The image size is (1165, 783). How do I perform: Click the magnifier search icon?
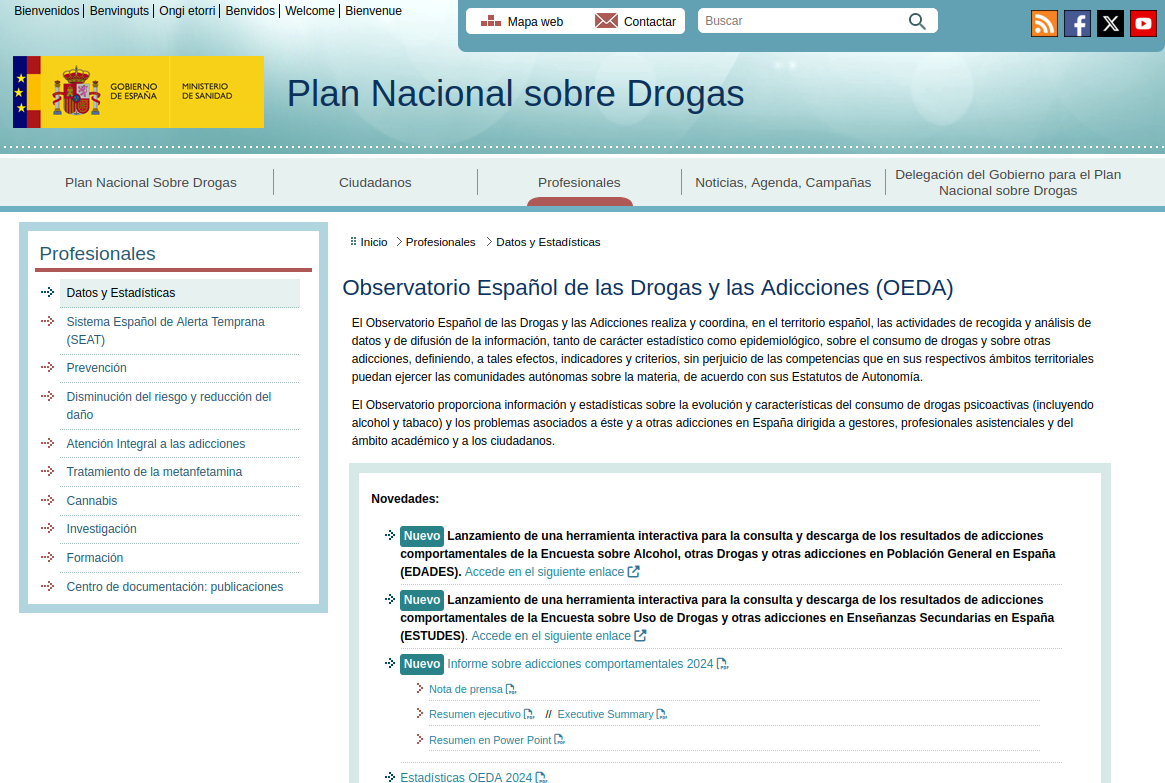[918, 22]
